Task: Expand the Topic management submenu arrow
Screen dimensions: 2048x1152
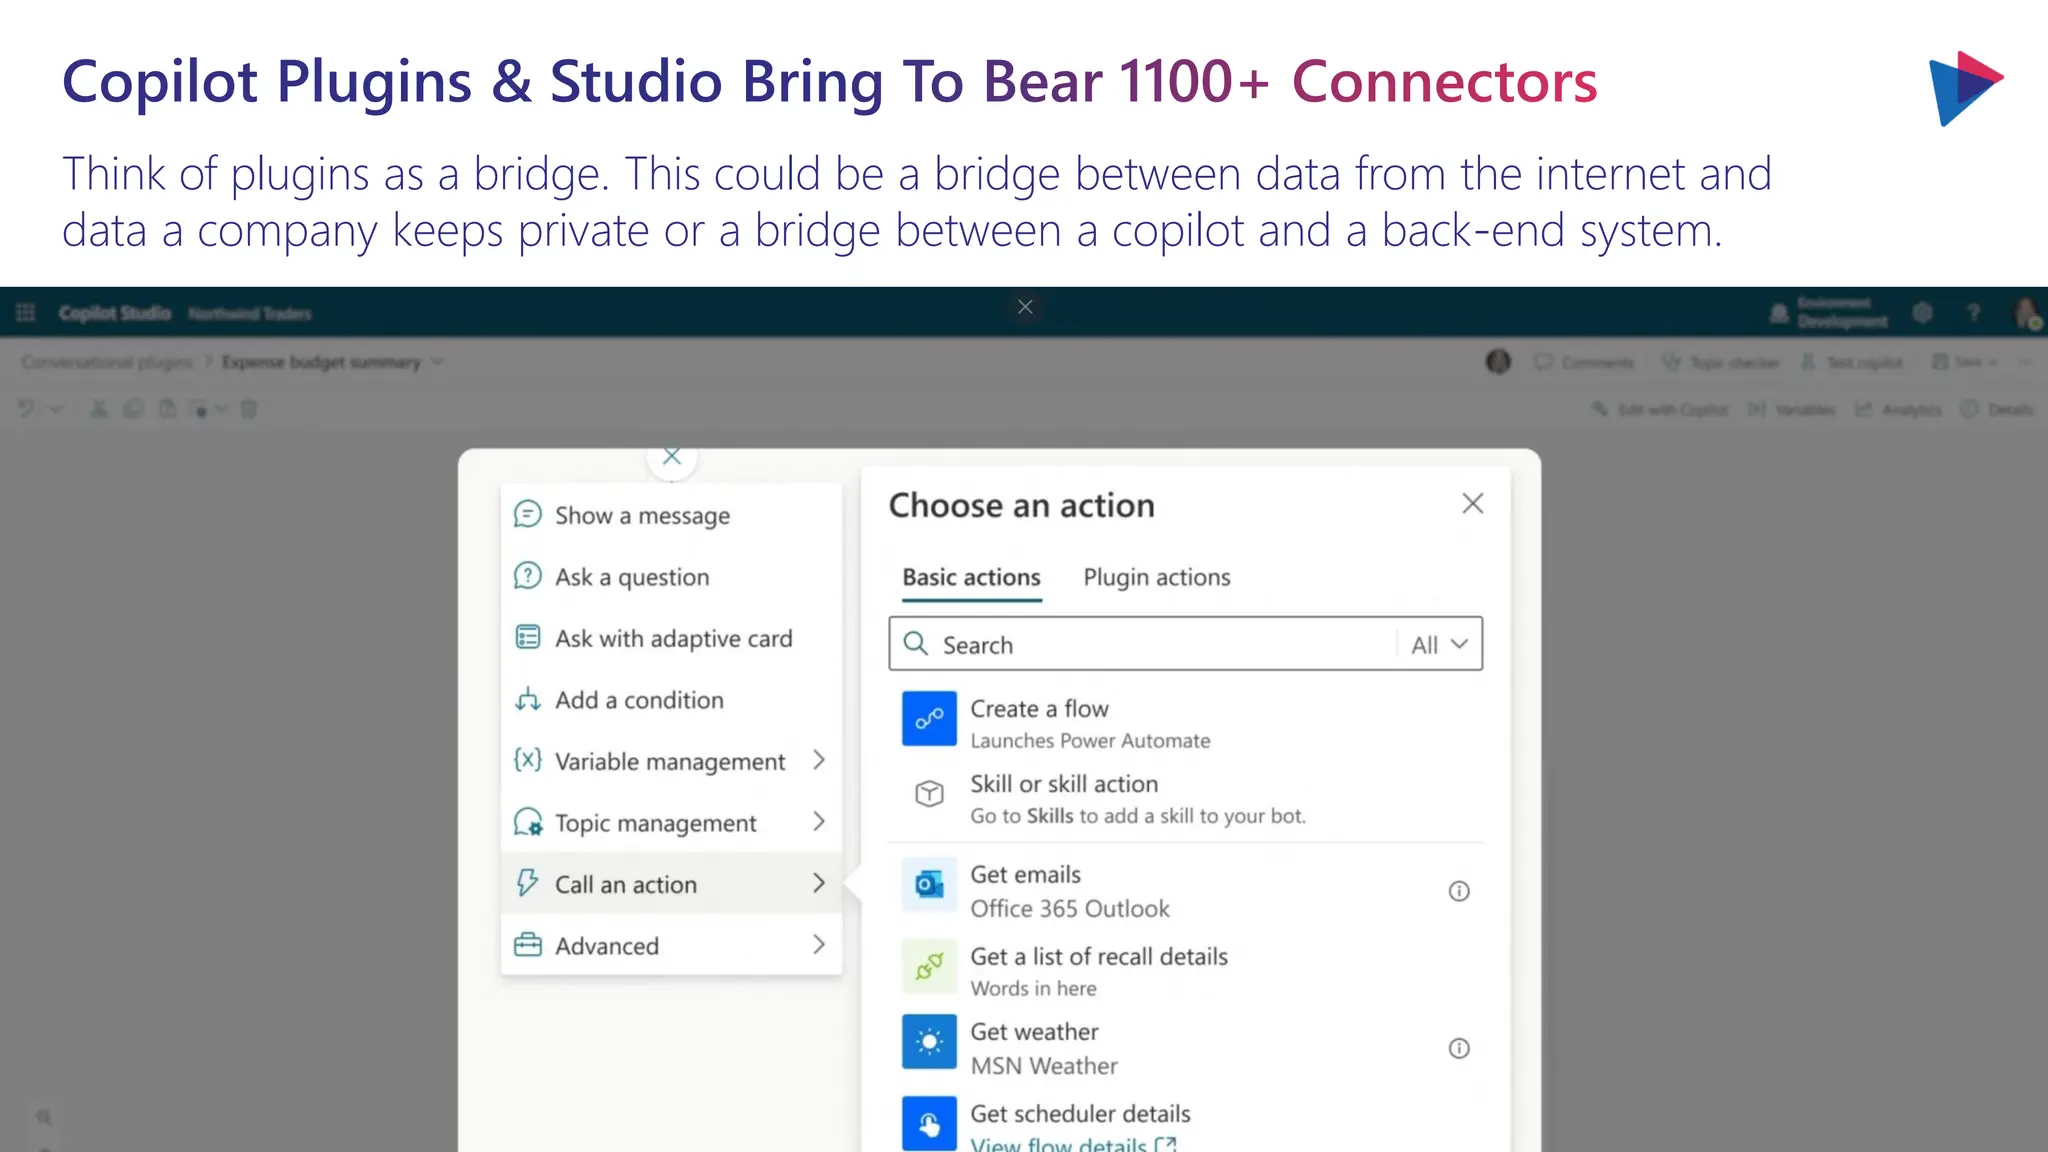Action: click(x=819, y=822)
